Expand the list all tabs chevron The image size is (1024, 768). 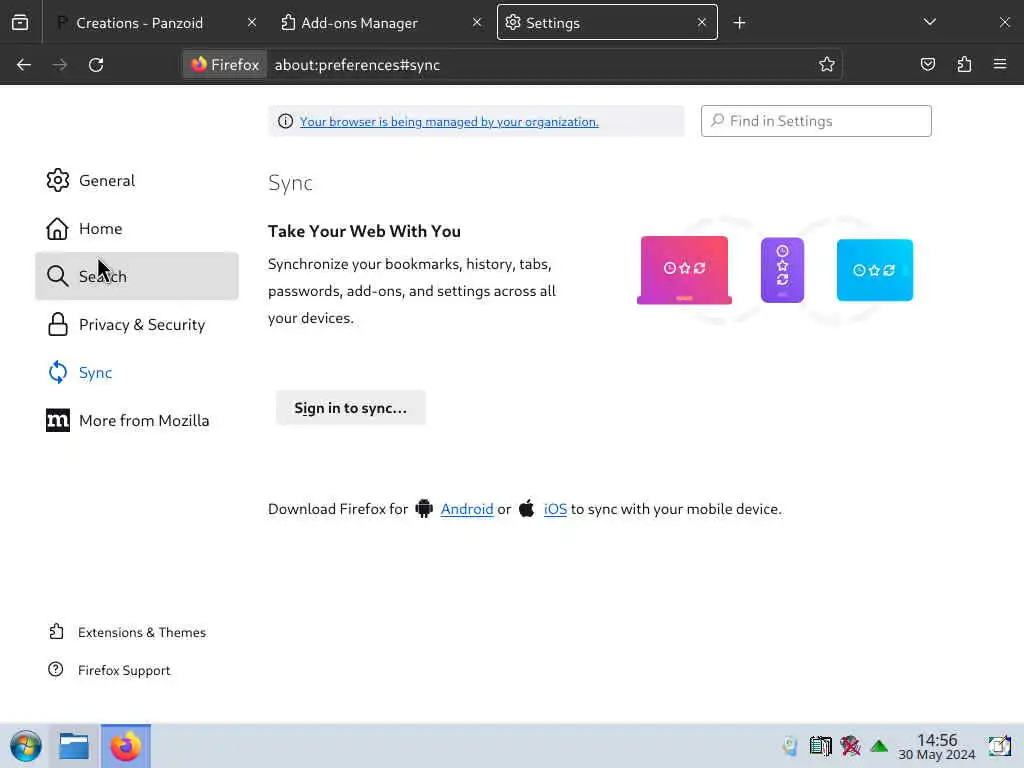[930, 22]
